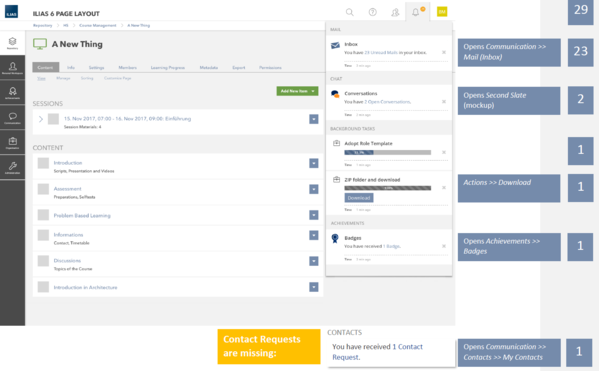Open the Discussions item actions dropdown
Screen dimensions: 599x371
click(314, 261)
